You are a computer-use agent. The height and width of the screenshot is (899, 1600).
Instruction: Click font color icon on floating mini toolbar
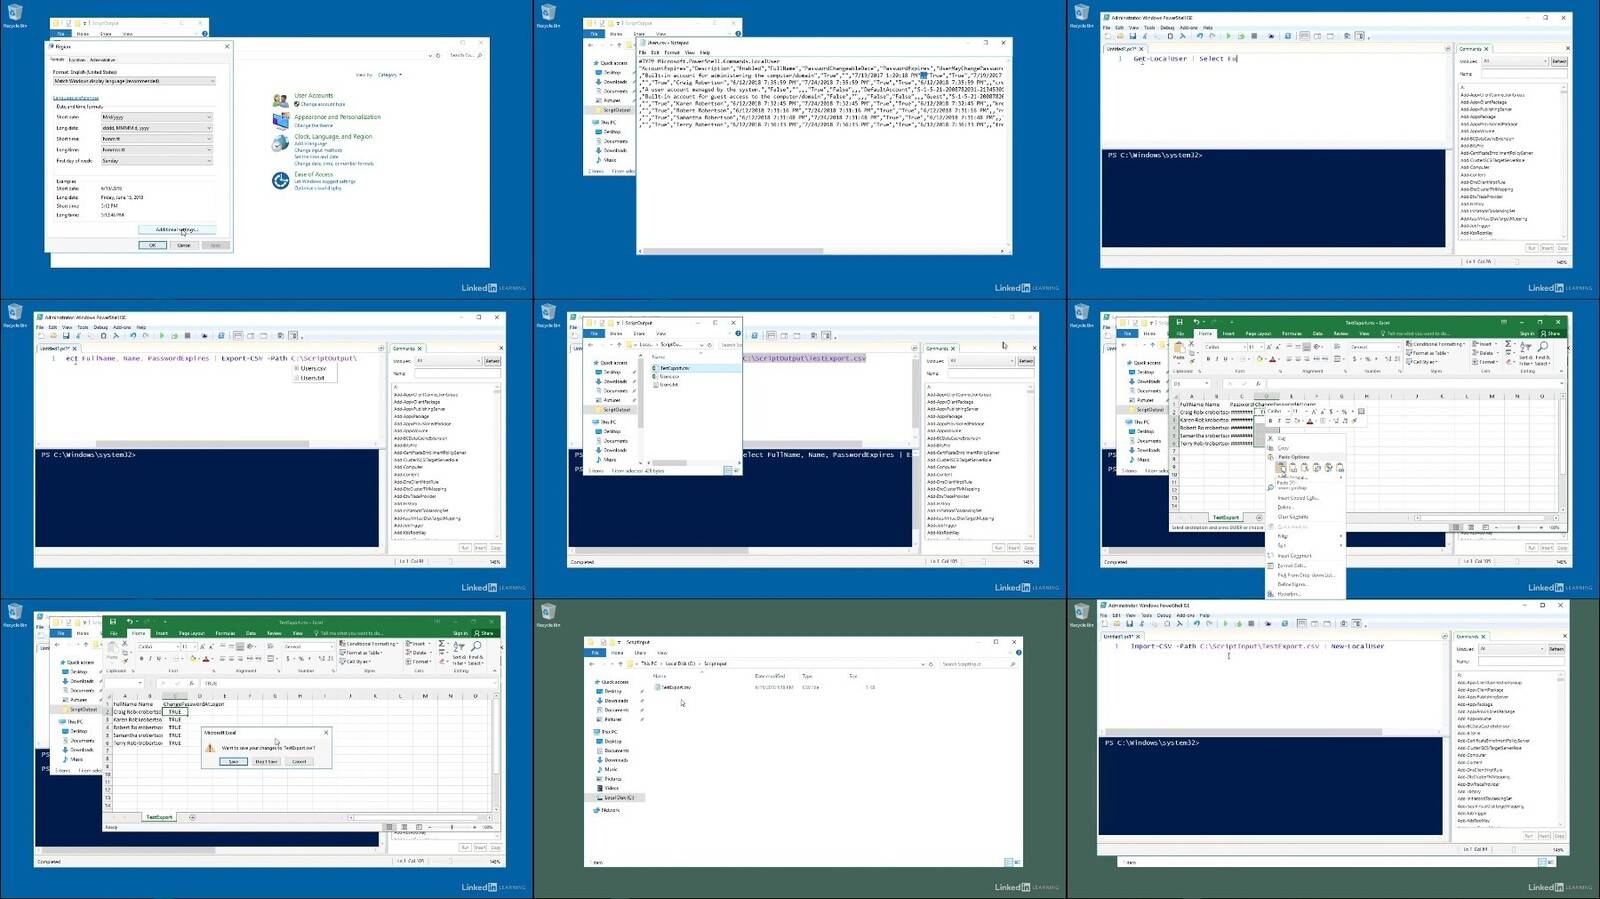click(1309, 421)
